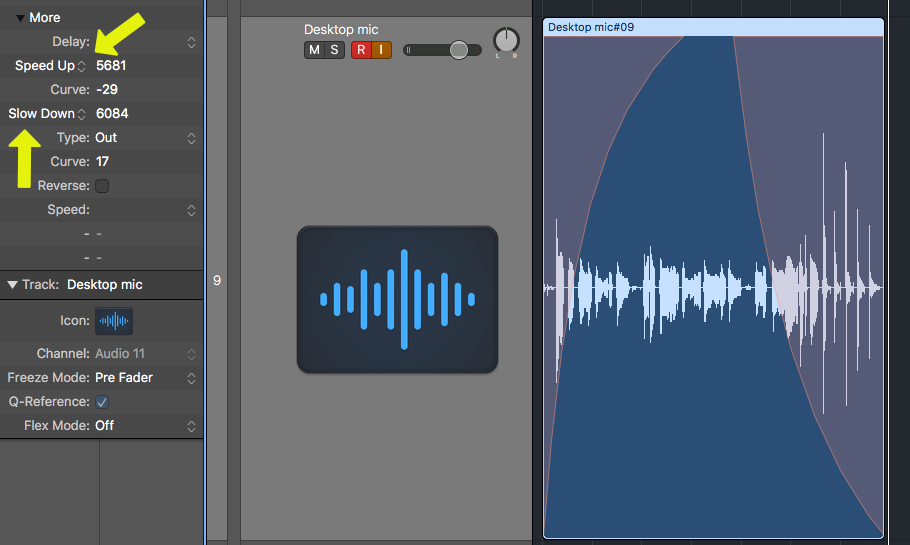Enable the Reverse checkbox
The width and height of the screenshot is (910, 545).
tap(102, 186)
